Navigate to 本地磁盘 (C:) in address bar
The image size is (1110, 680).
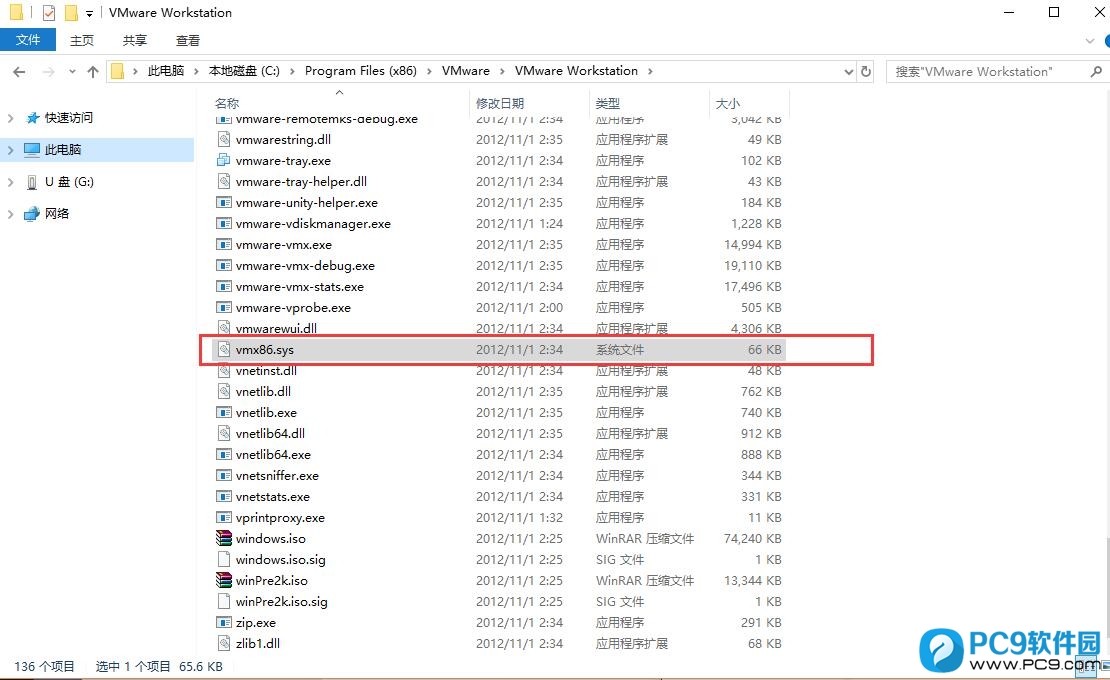tap(244, 71)
